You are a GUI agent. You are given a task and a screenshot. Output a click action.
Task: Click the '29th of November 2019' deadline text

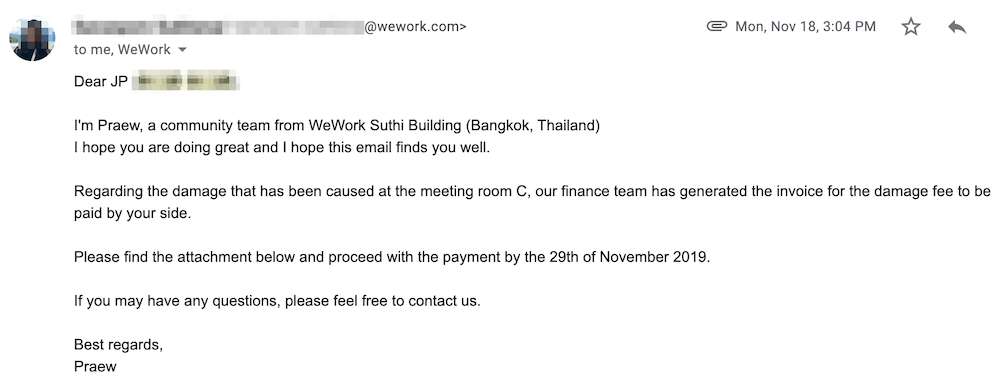pos(629,257)
